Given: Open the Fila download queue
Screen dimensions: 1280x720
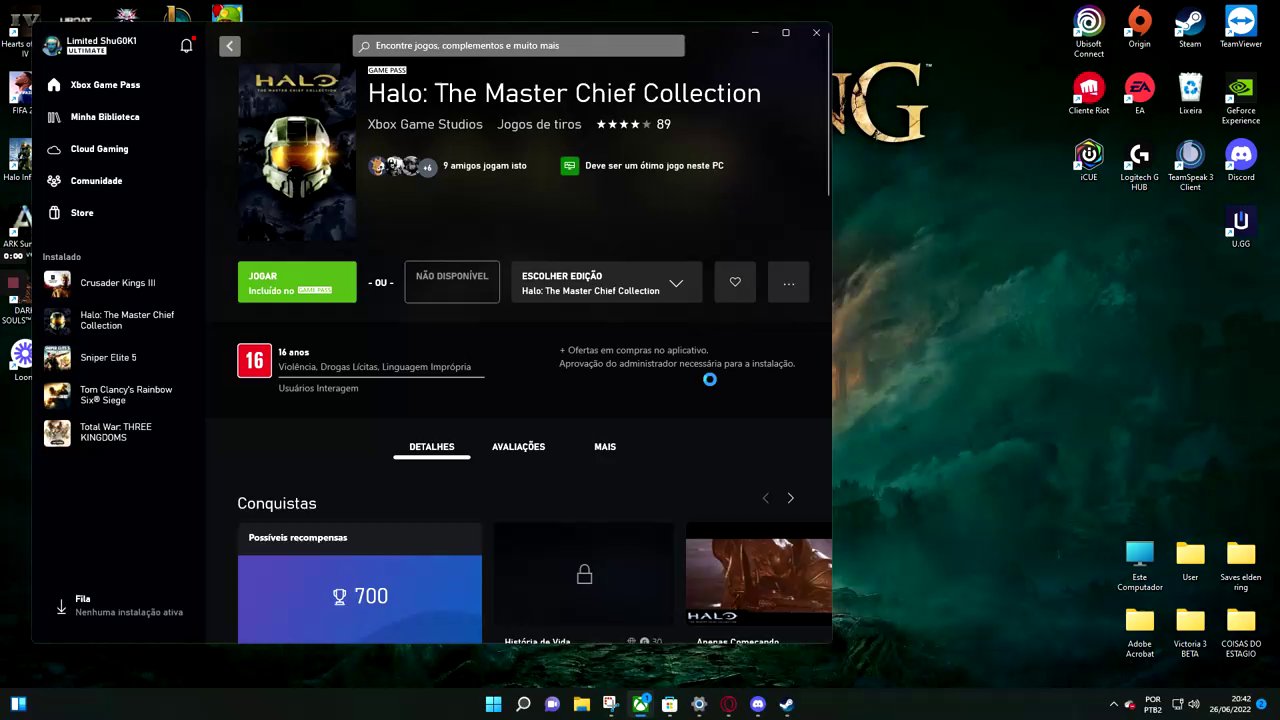Looking at the screenshot, I should pos(120,606).
